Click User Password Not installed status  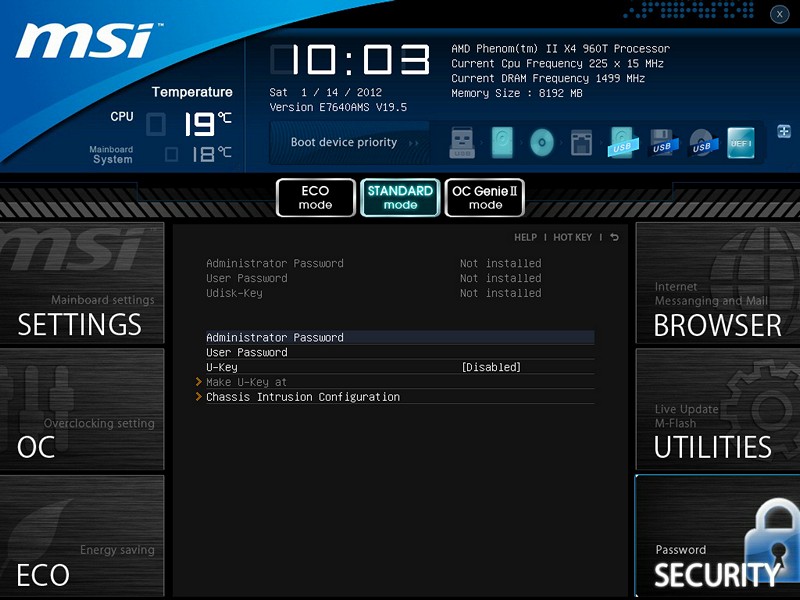(x=501, y=278)
